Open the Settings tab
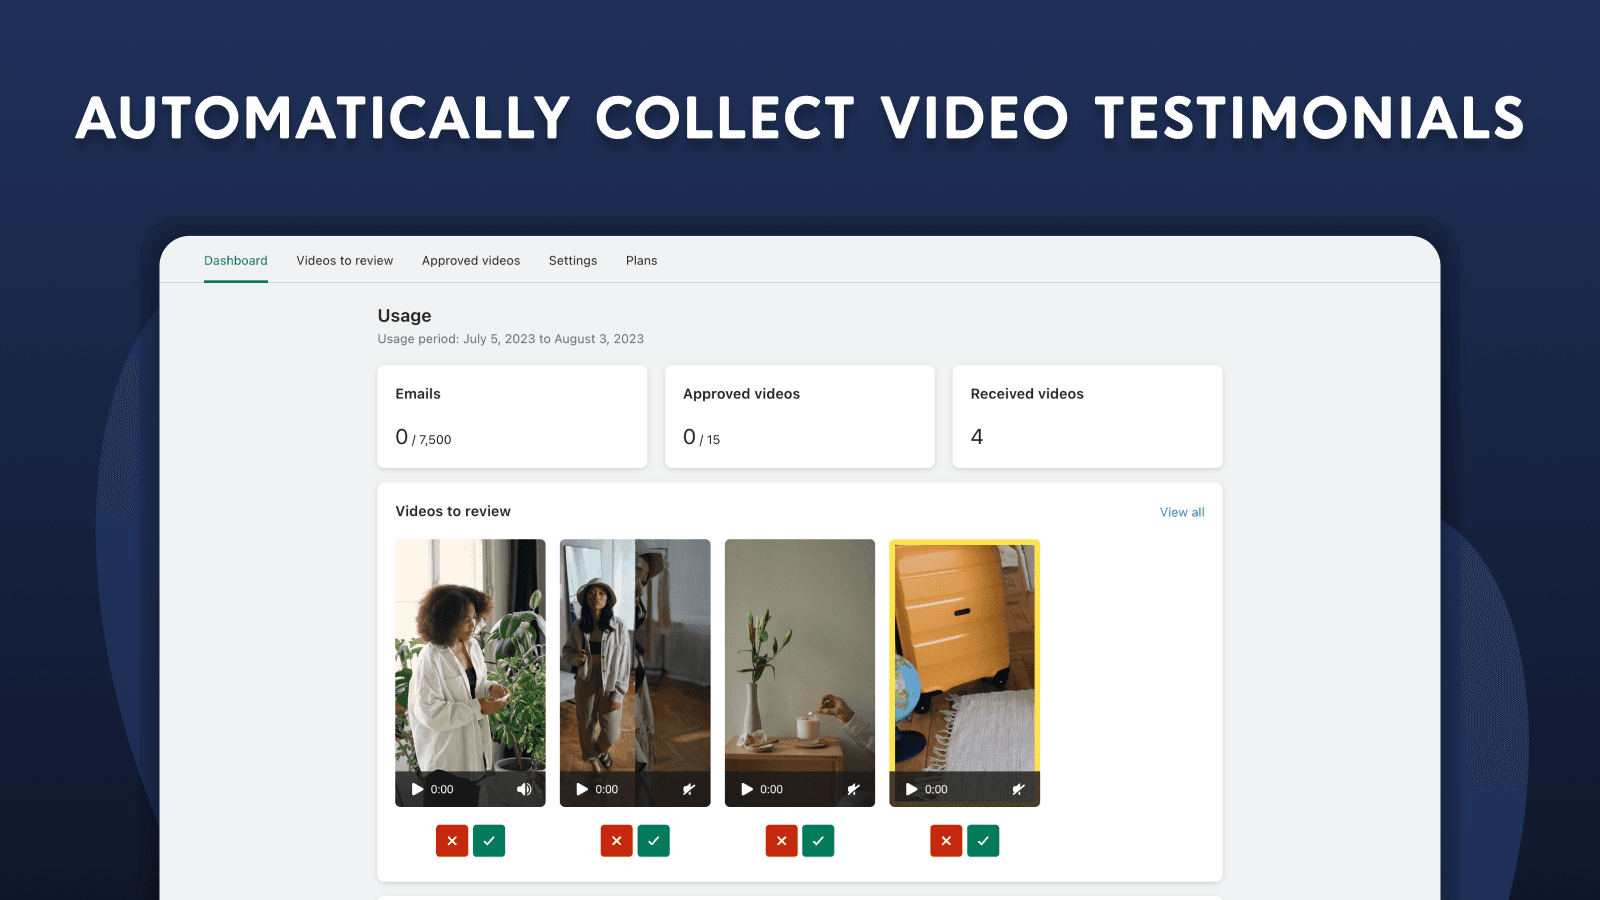This screenshot has width=1600, height=900. 573,261
